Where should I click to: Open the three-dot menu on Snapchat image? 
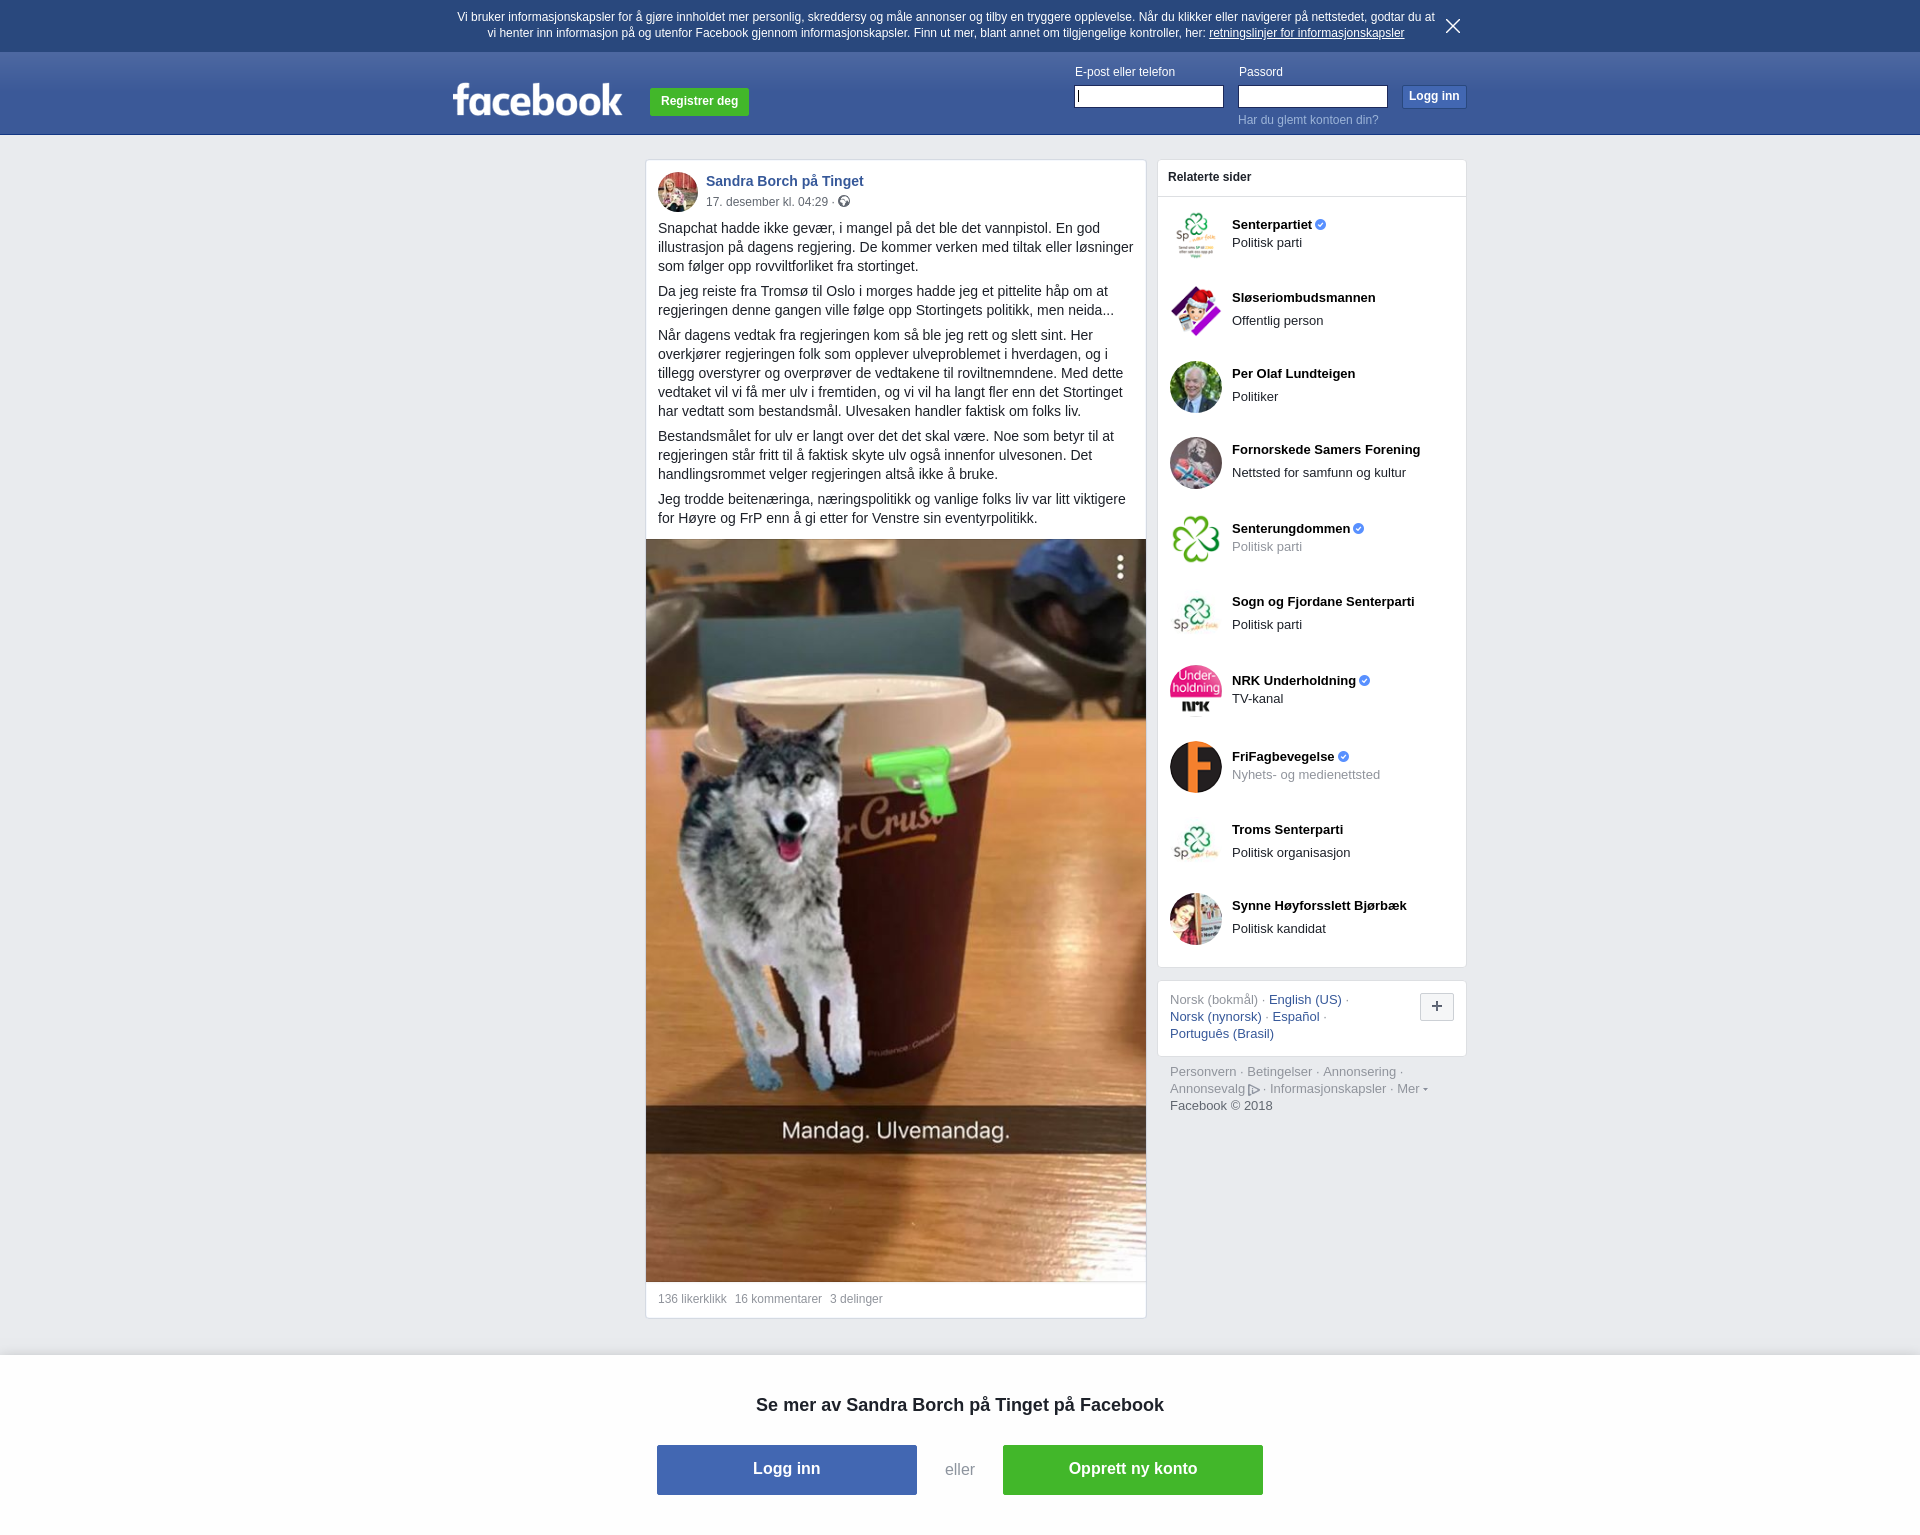(1120, 567)
